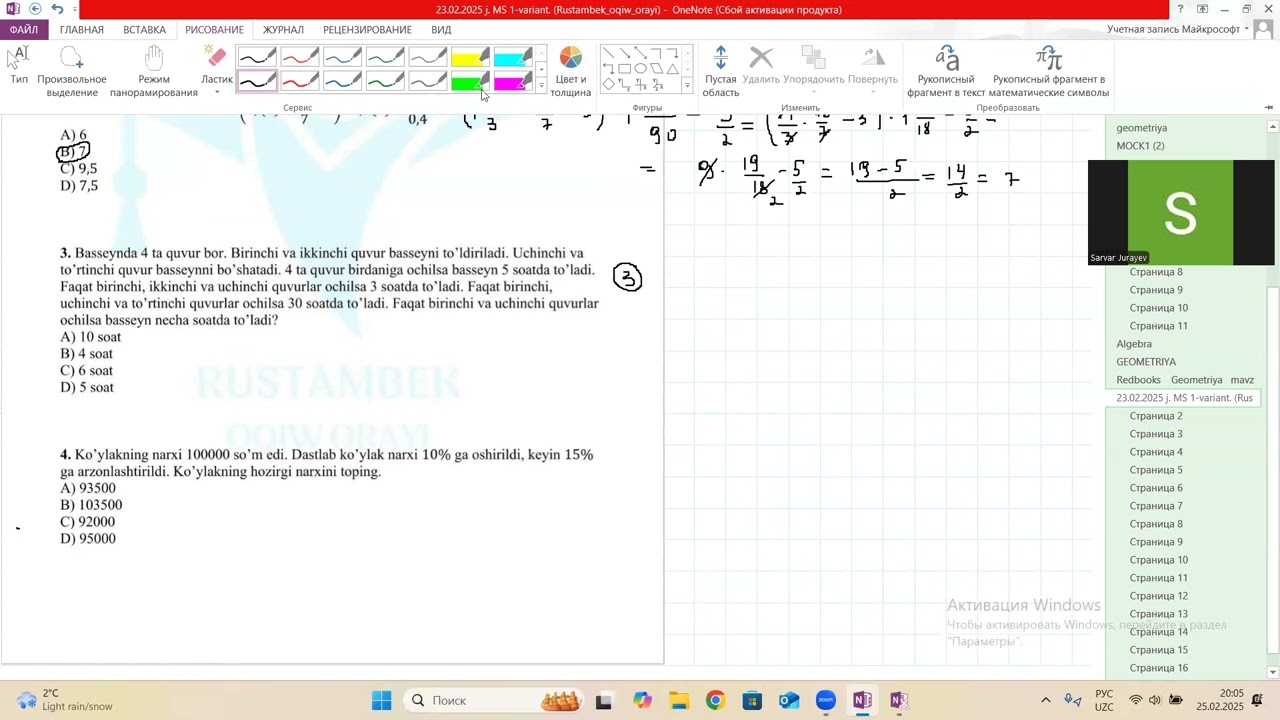Pick the green highlighter
The image size is (1280, 720).
(470, 82)
